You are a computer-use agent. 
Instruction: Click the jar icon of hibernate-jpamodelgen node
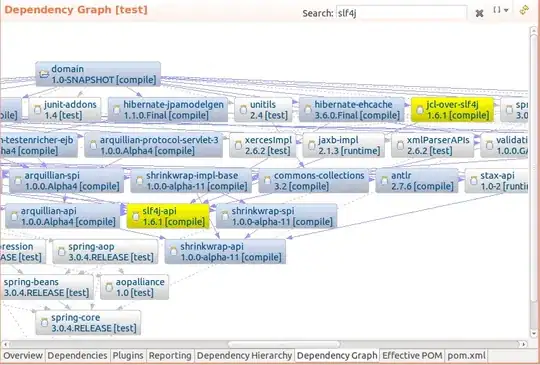116,110
